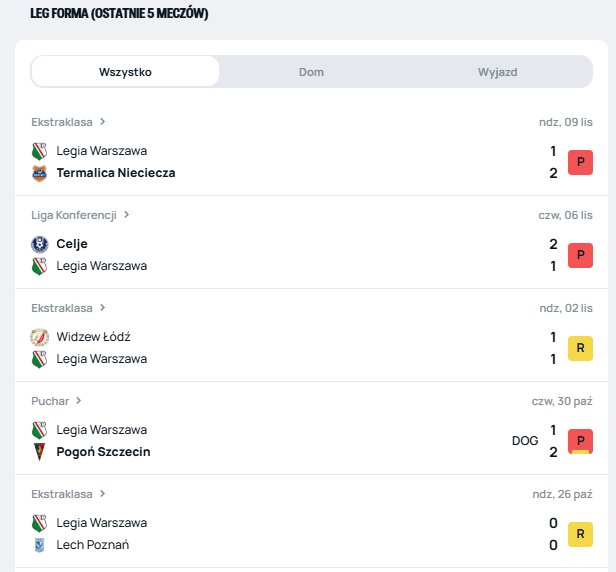Click red P badge for Pogoń Szczecin match
This screenshot has width=616, height=572.
click(x=580, y=441)
